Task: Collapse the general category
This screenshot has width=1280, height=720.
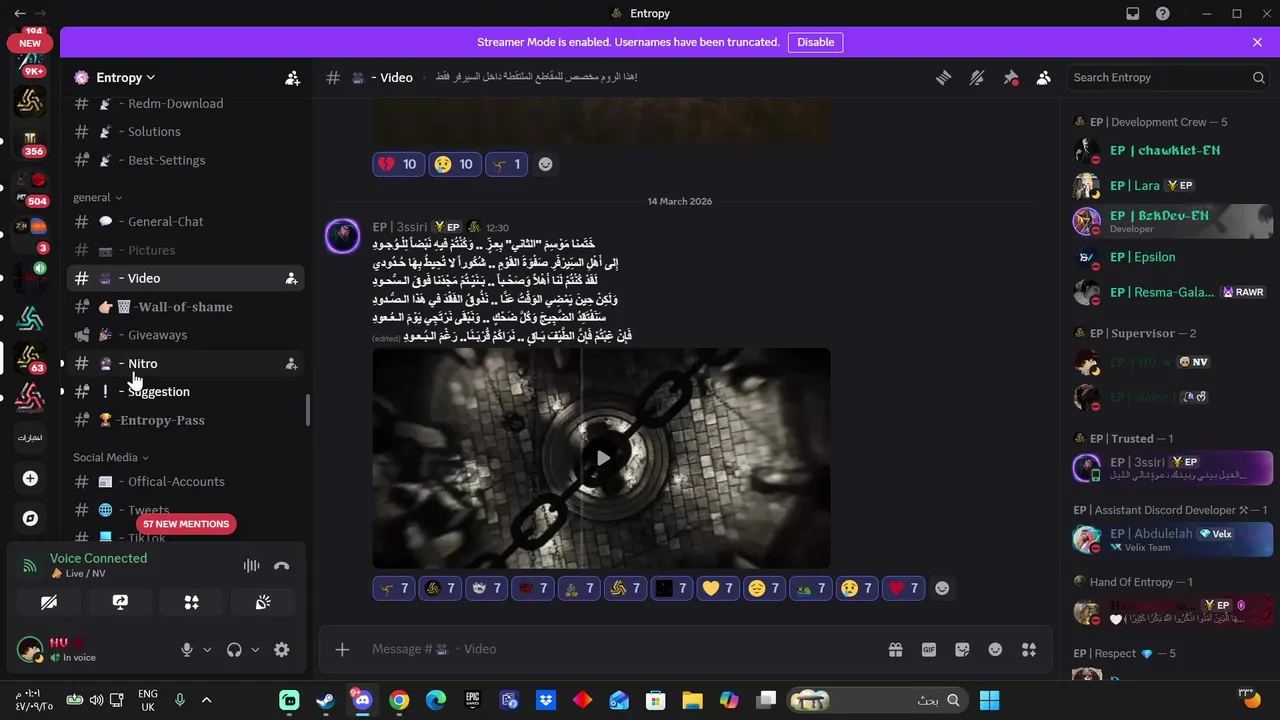Action: coord(97,197)
